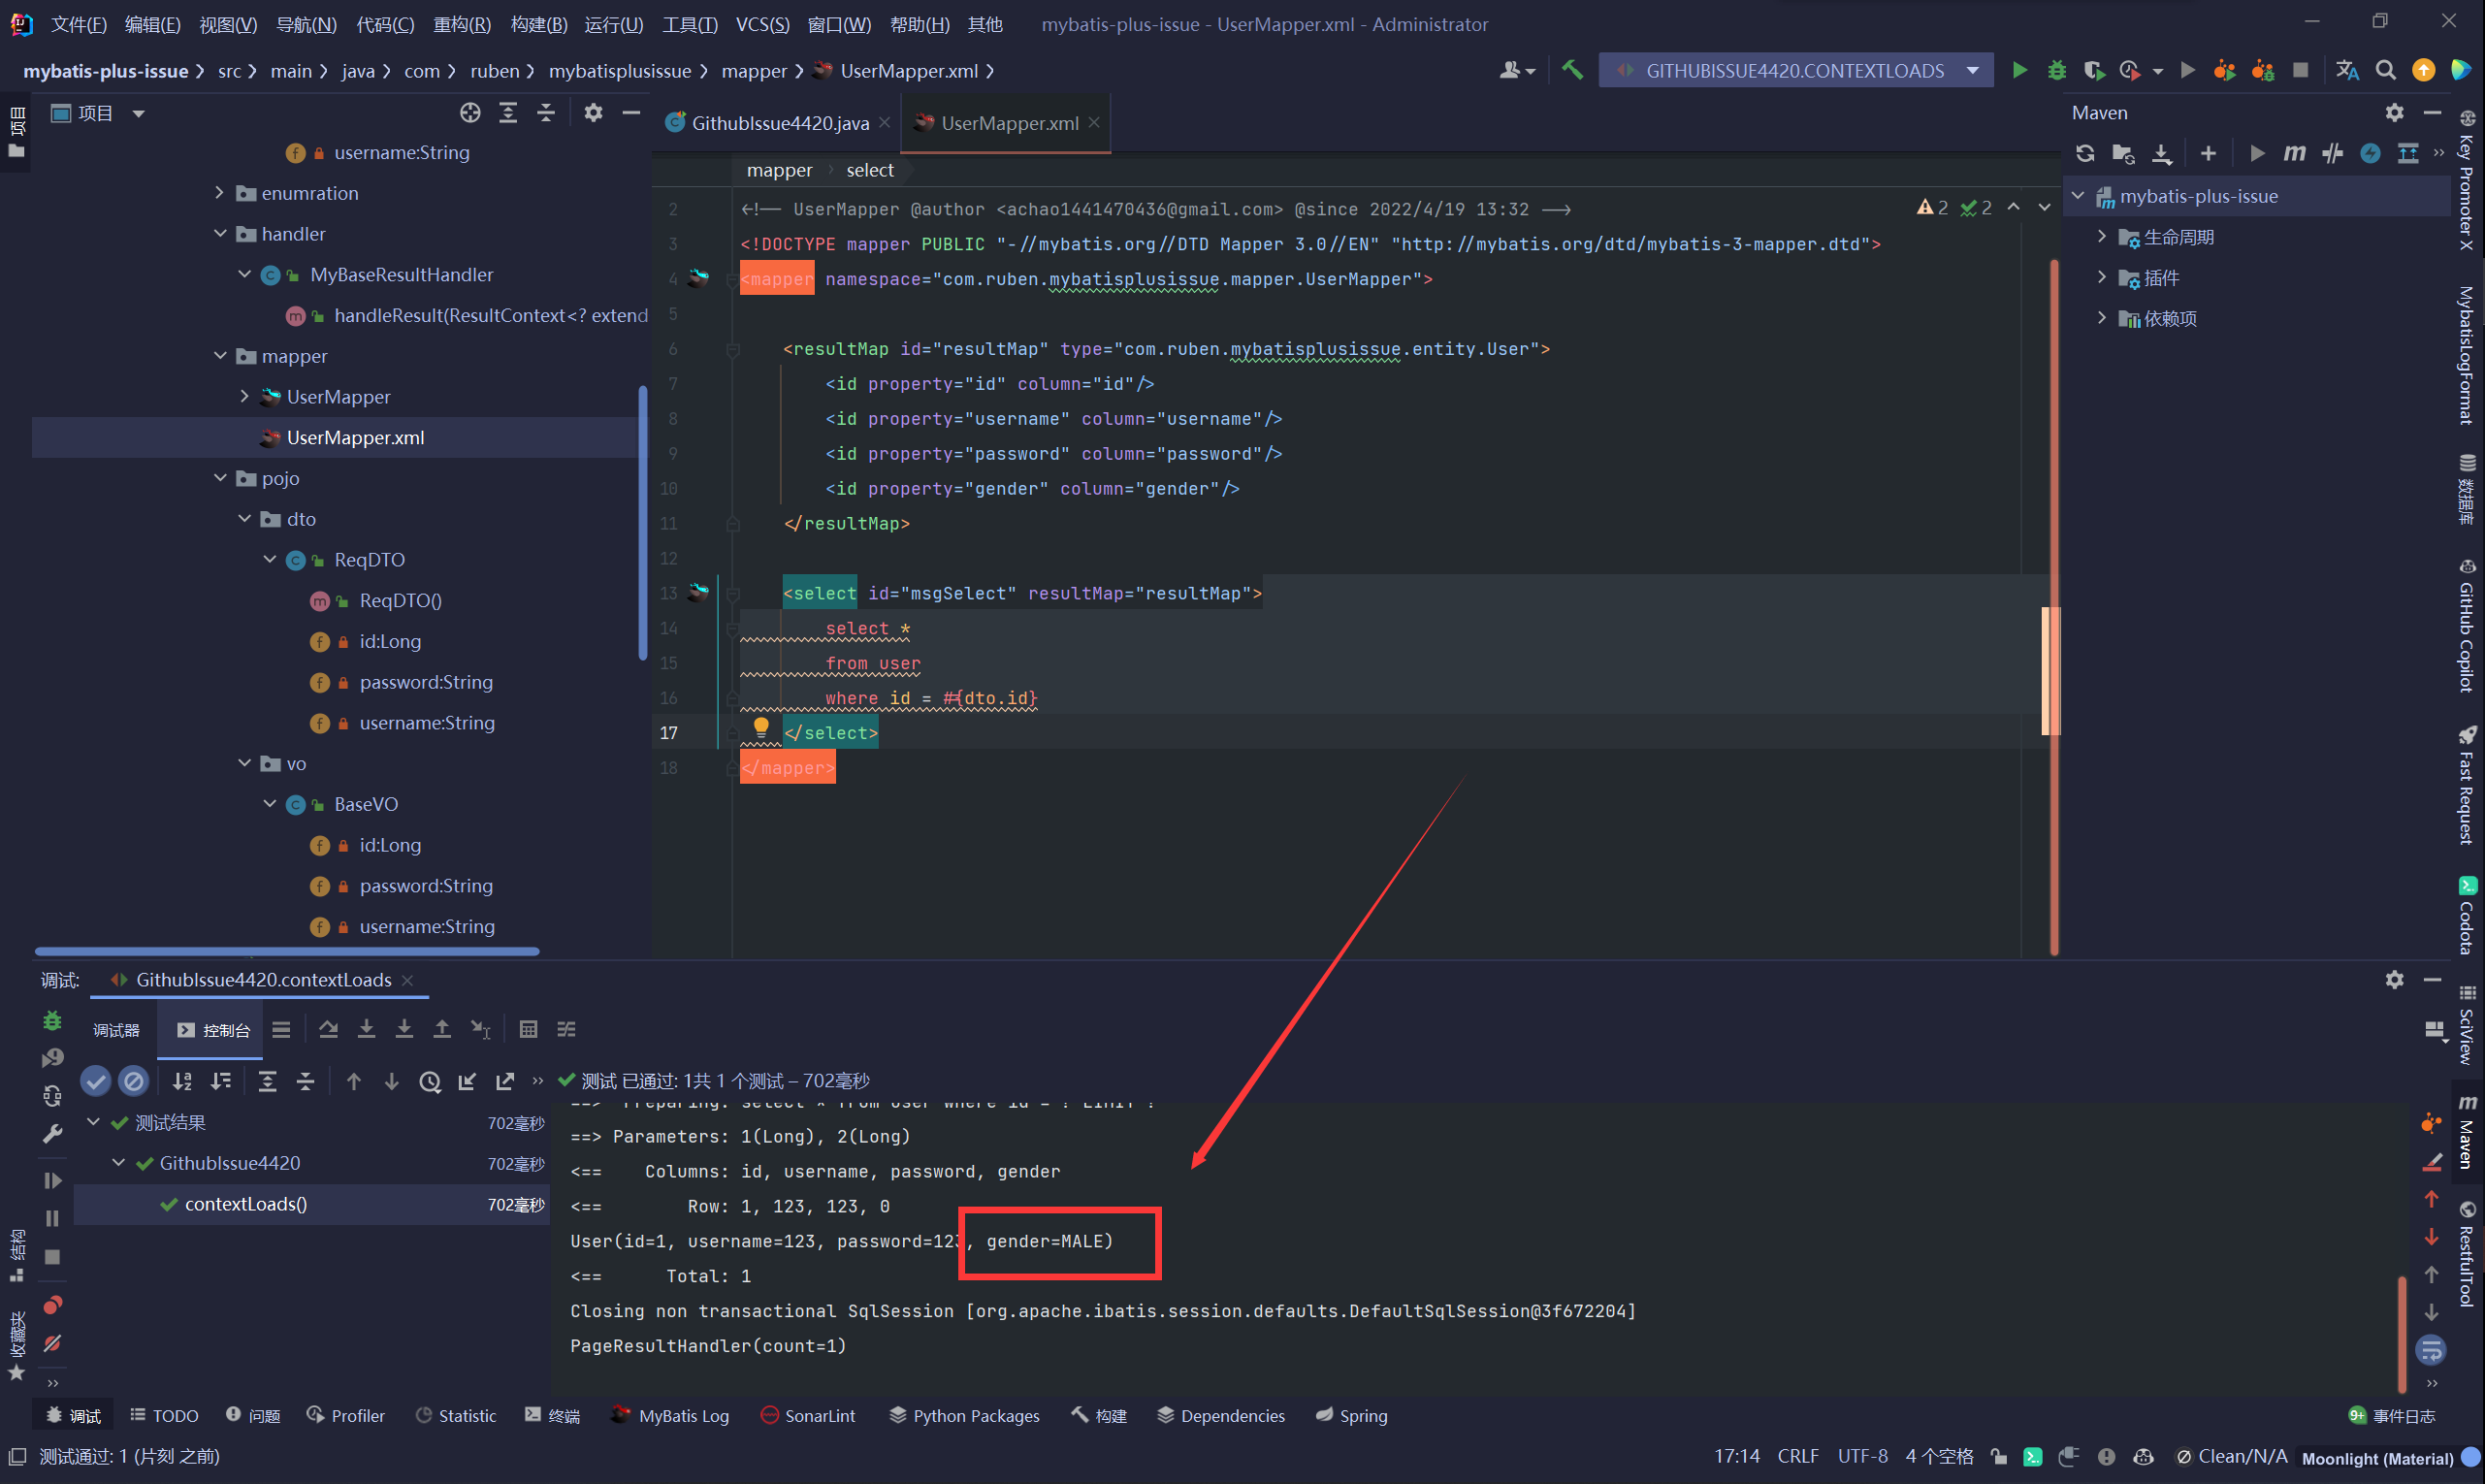Expand the 依赖项 node in Maven panel

tap(2101, 318)
